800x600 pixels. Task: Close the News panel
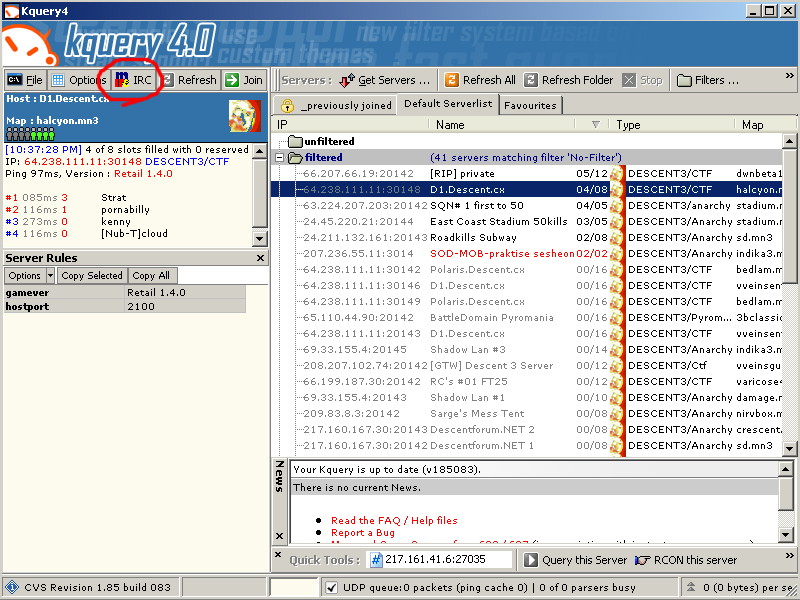[279, 536]
